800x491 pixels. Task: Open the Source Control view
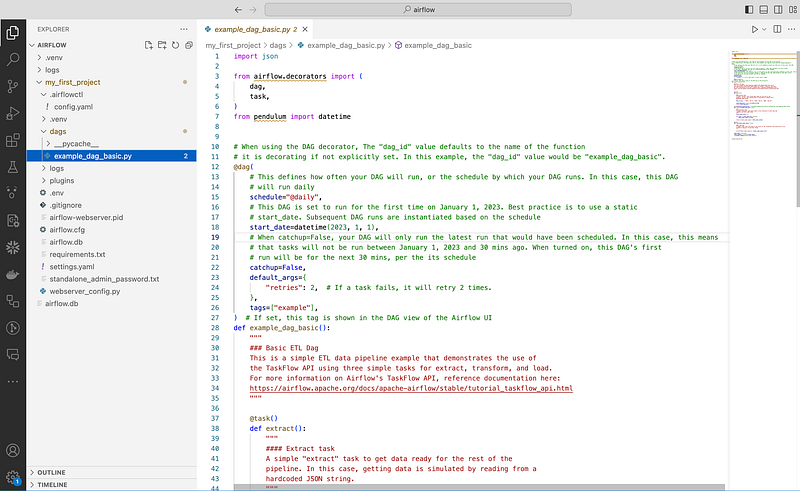click(x=13, y=86)
